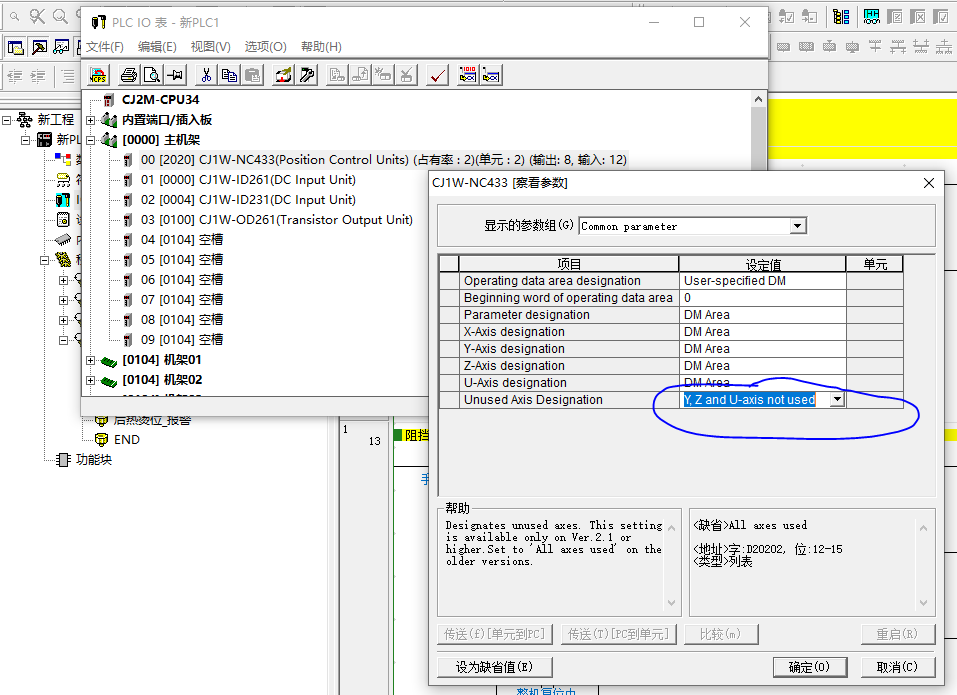
Task: Collapse the [0000] 主机架 rack node
Action: (92, 140)
